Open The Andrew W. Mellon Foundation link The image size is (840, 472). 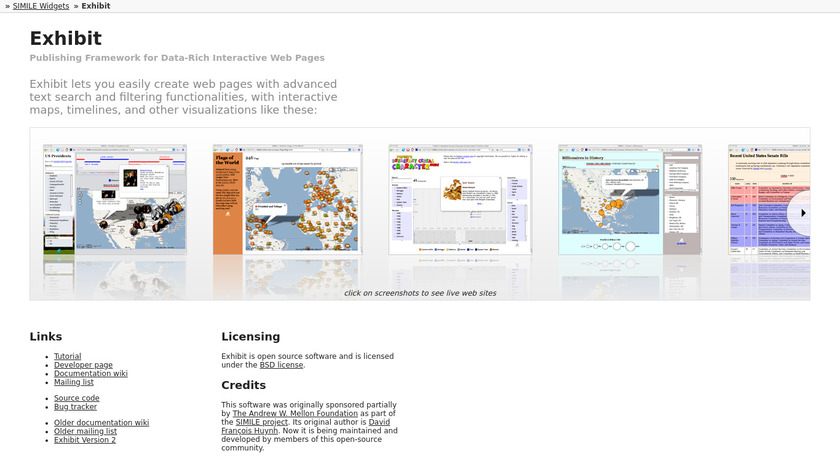(x=295, y=414)
